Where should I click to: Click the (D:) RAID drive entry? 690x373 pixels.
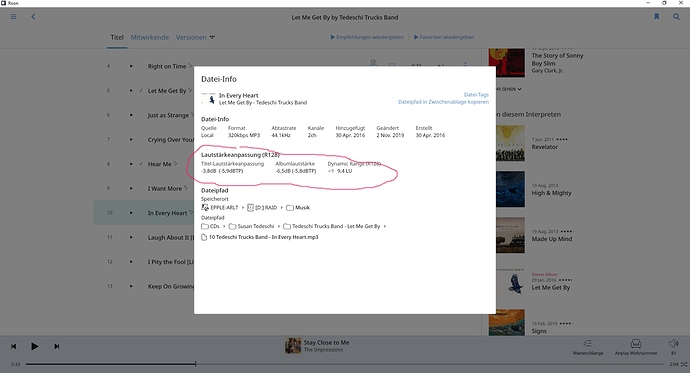tap(262, 208)
